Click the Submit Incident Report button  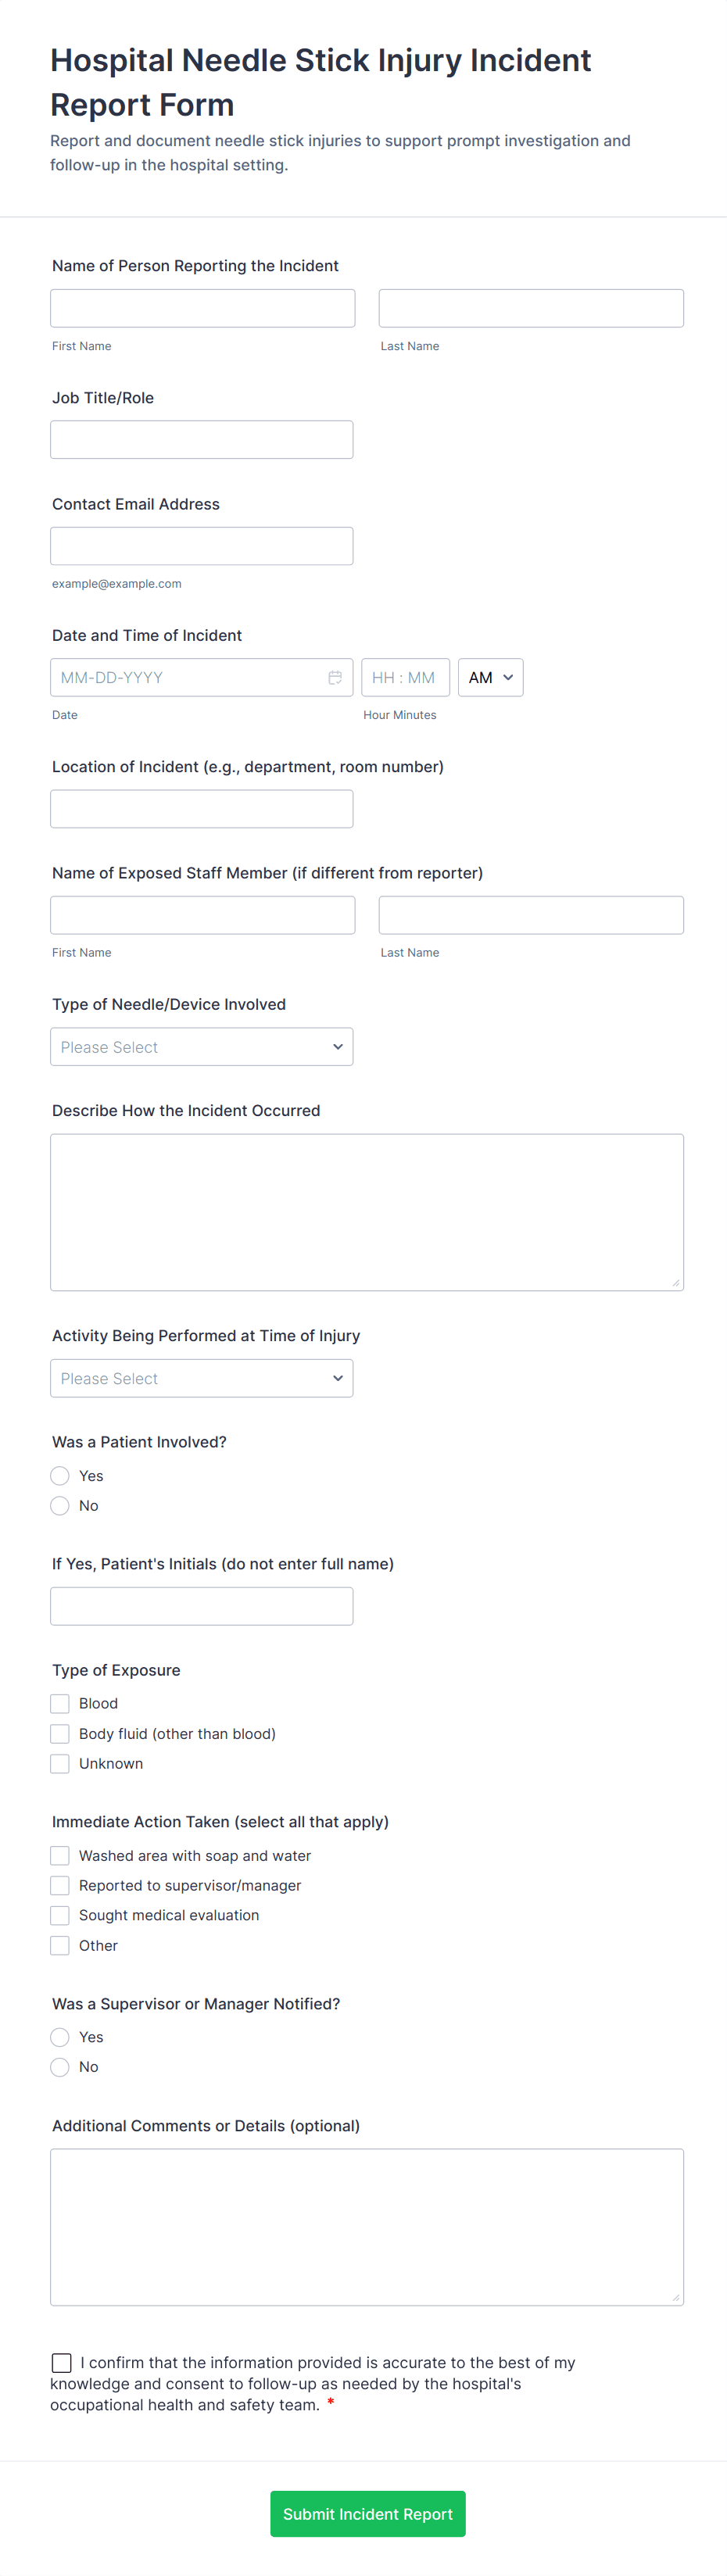(366, 2513)
